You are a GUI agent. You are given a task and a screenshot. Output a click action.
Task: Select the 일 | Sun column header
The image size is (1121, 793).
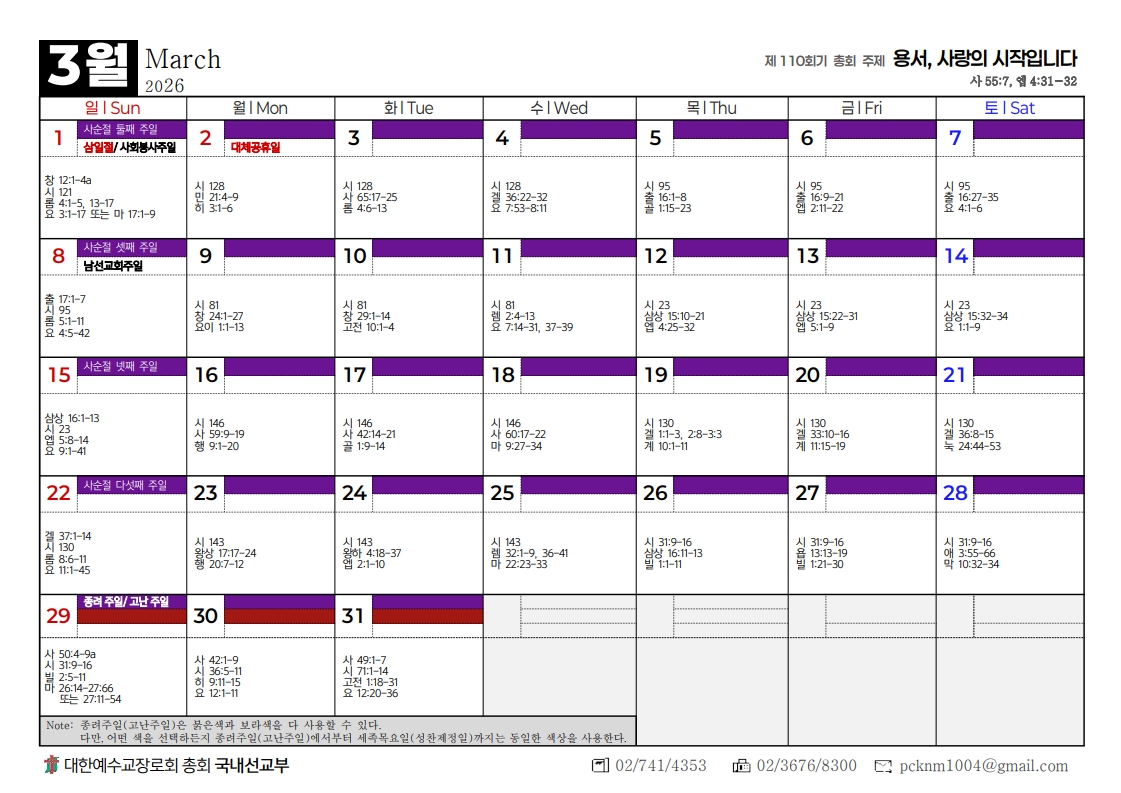coord(113,108)
